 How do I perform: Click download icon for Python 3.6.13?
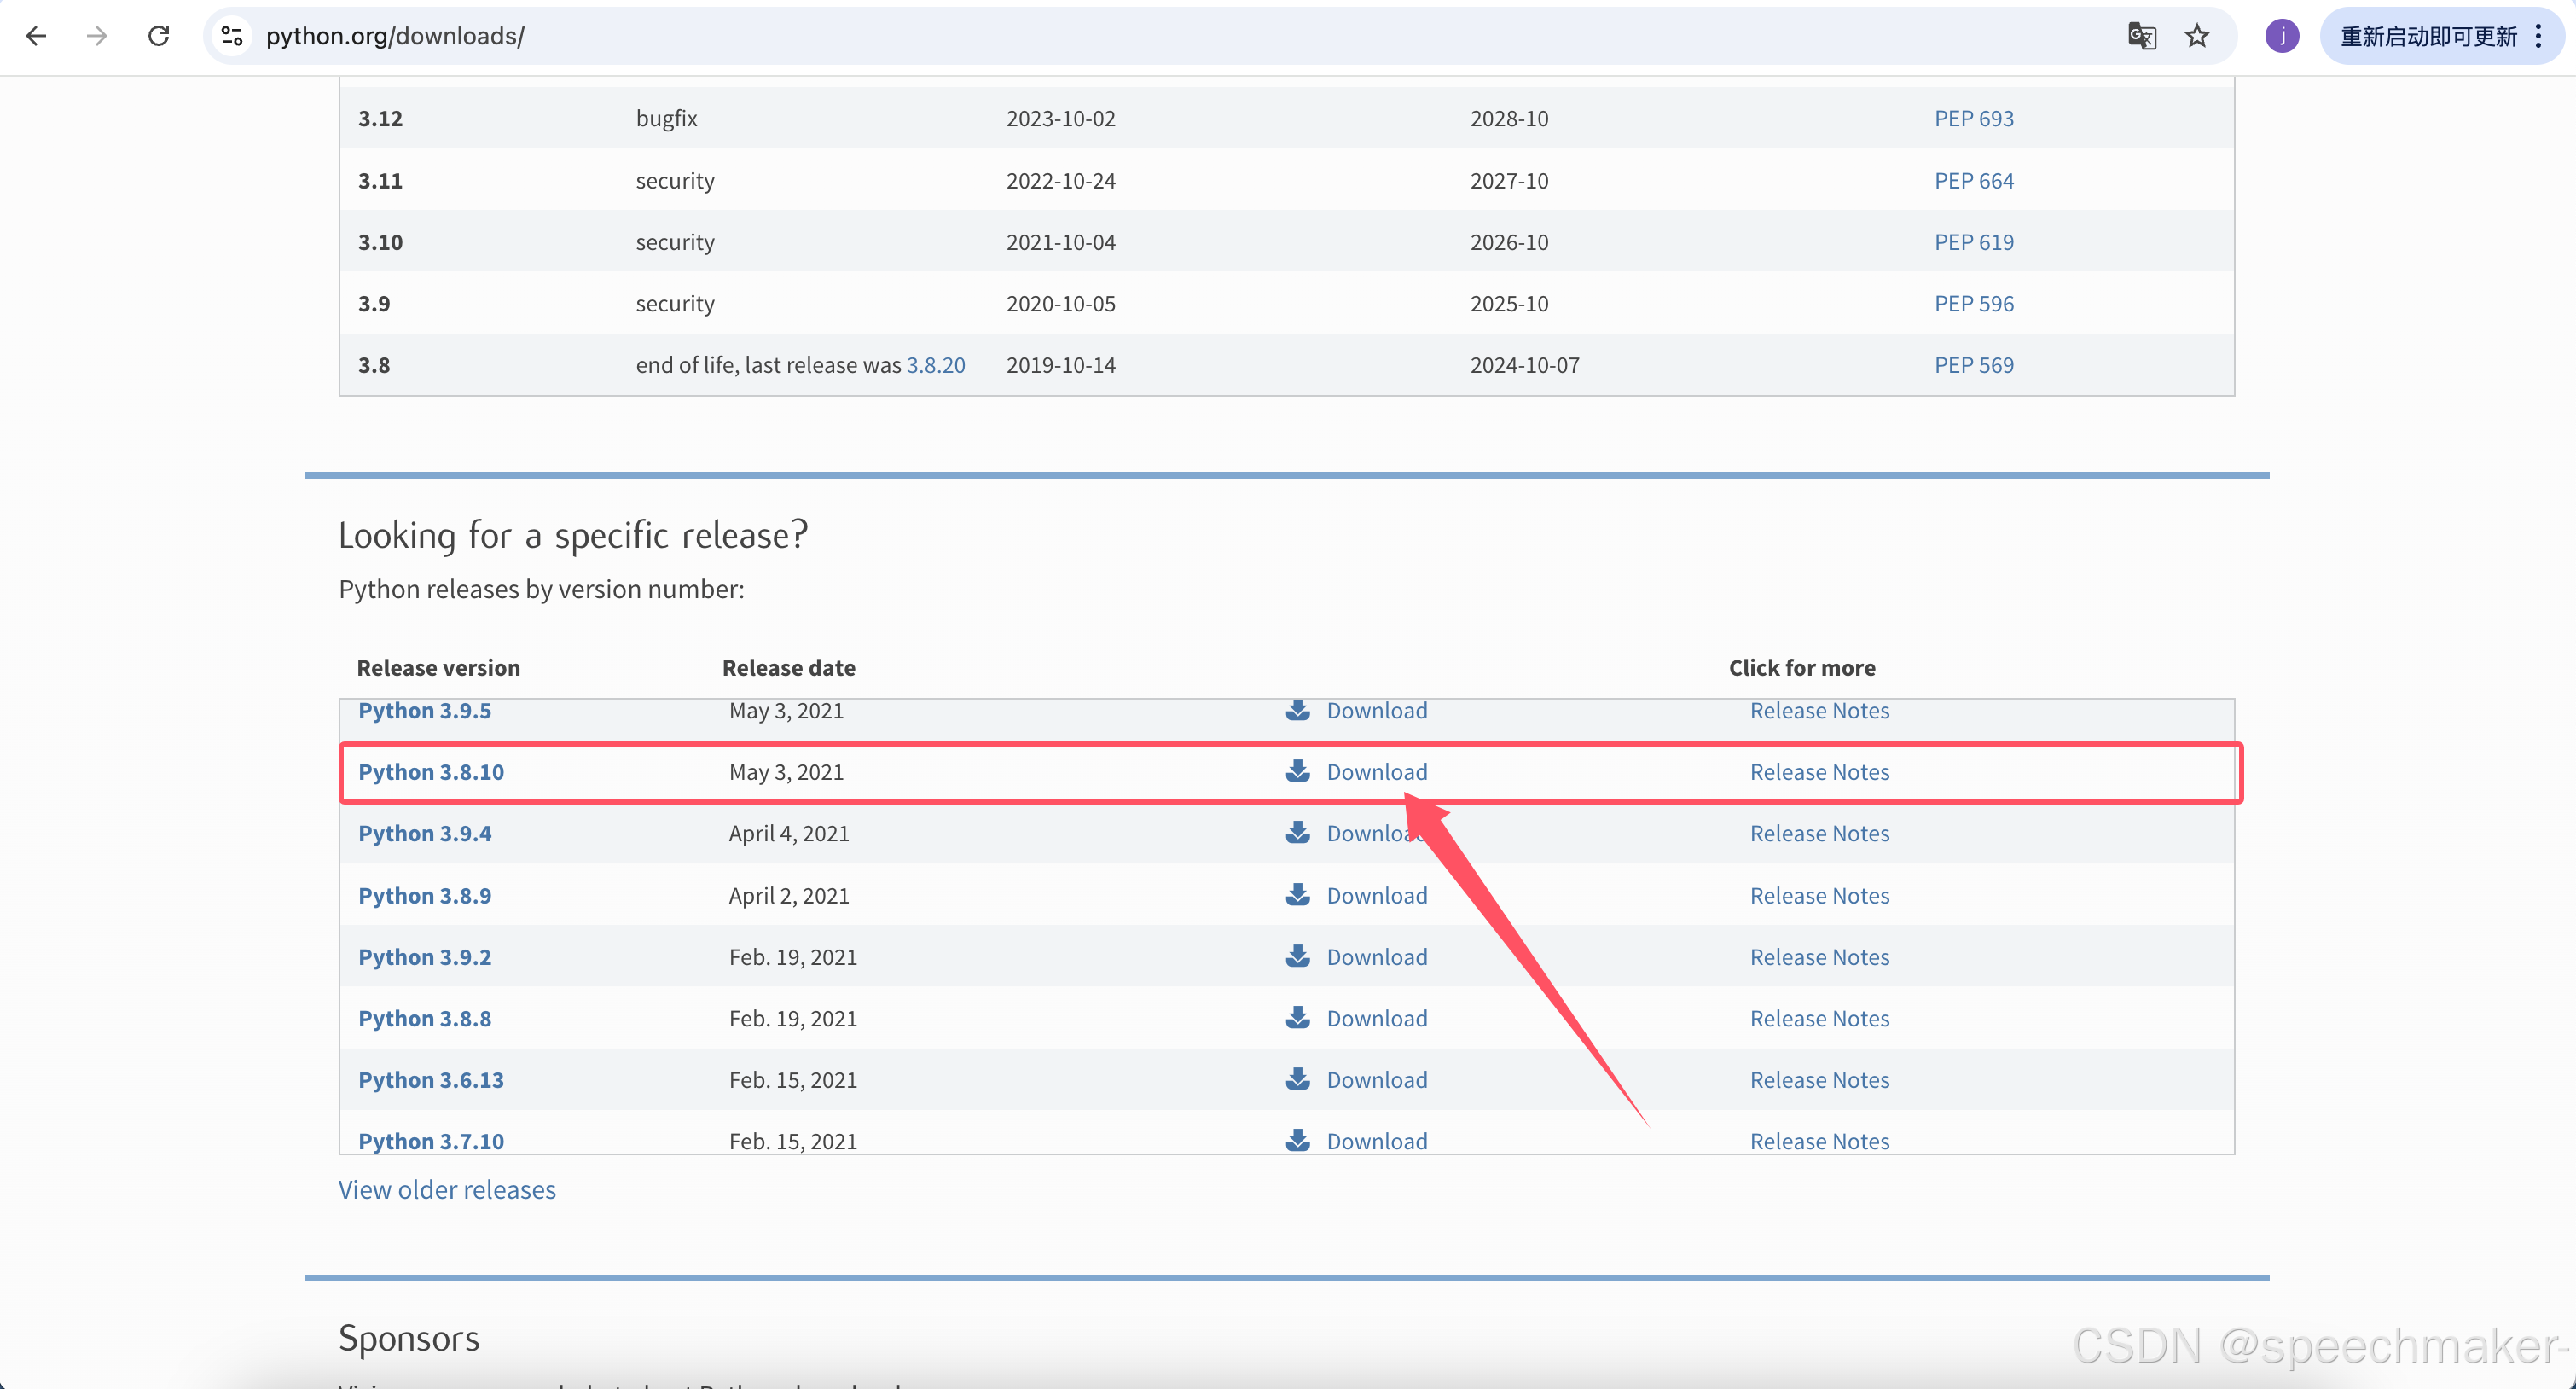tap(1298, 1079)
